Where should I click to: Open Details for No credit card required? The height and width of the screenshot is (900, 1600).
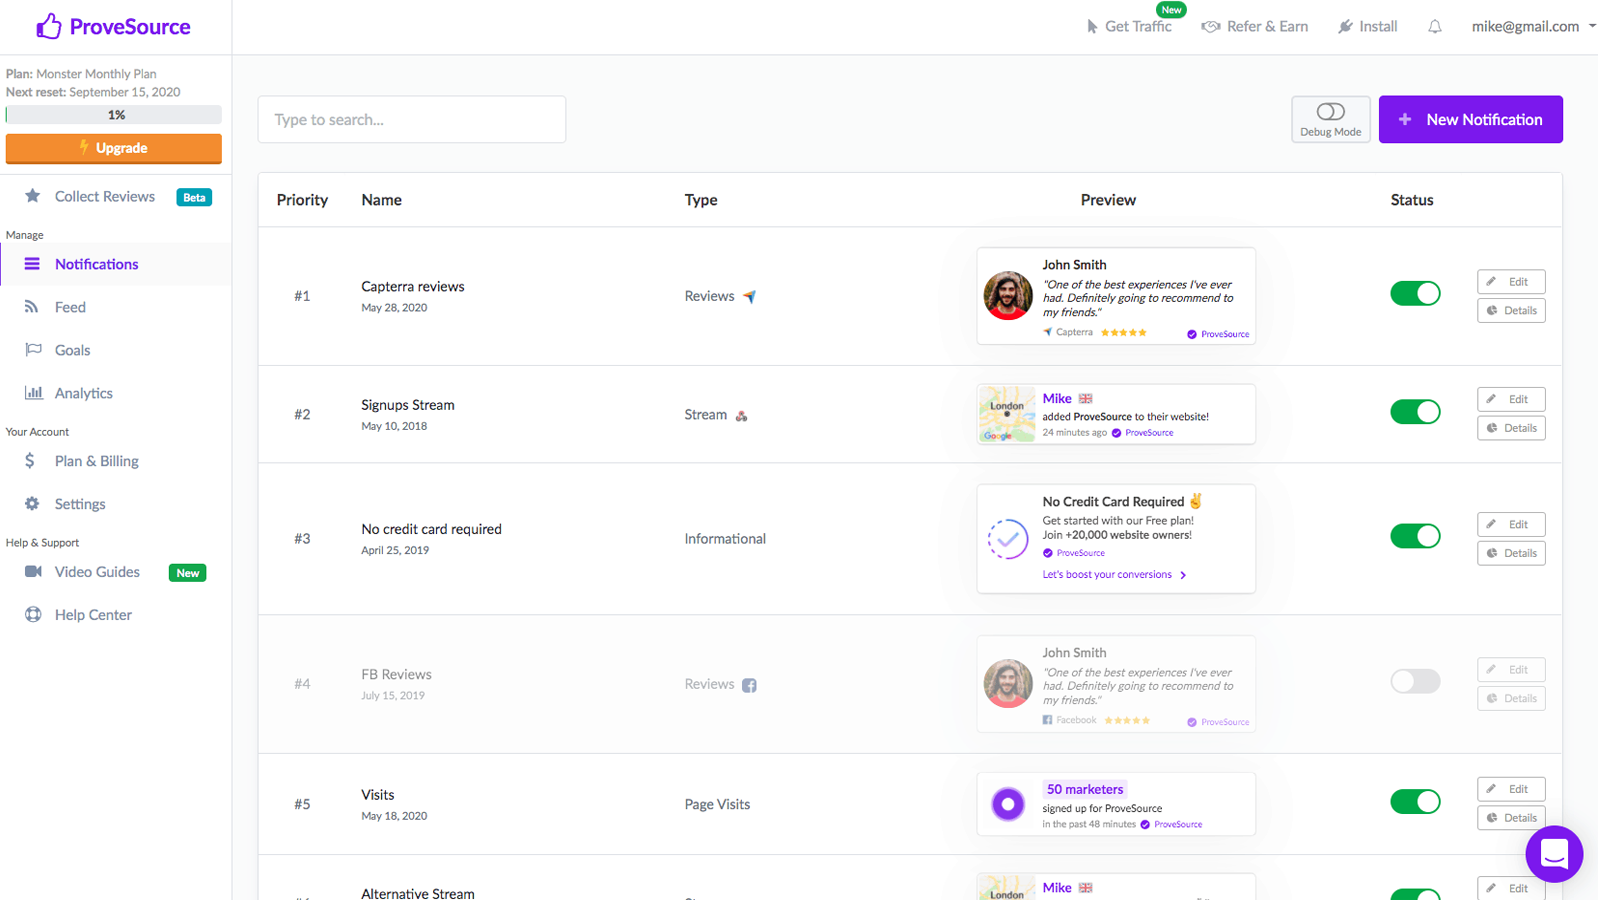tap(1511, 553)
